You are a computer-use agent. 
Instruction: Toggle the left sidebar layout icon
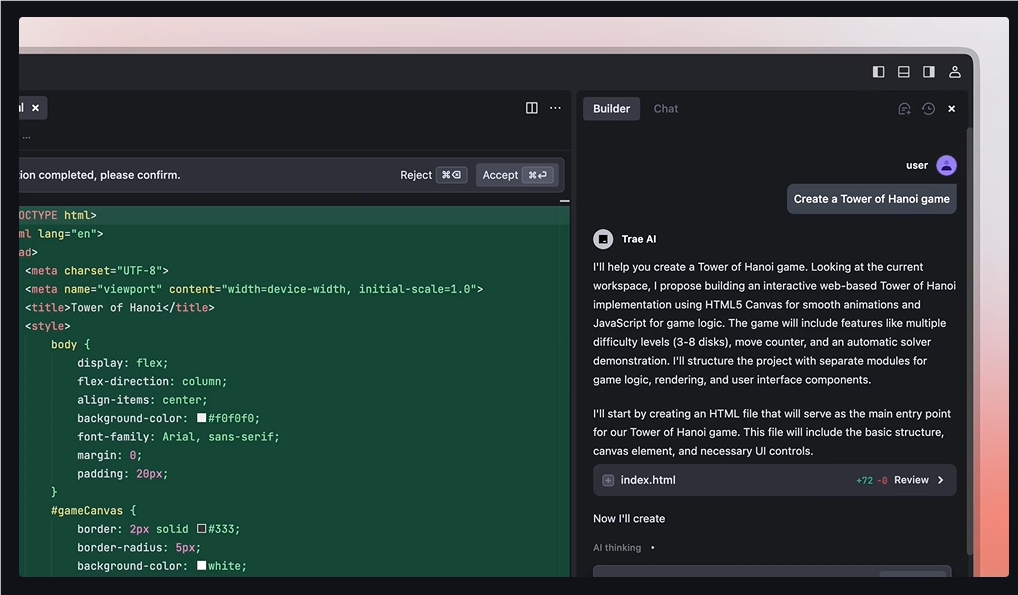coord(878,71)
